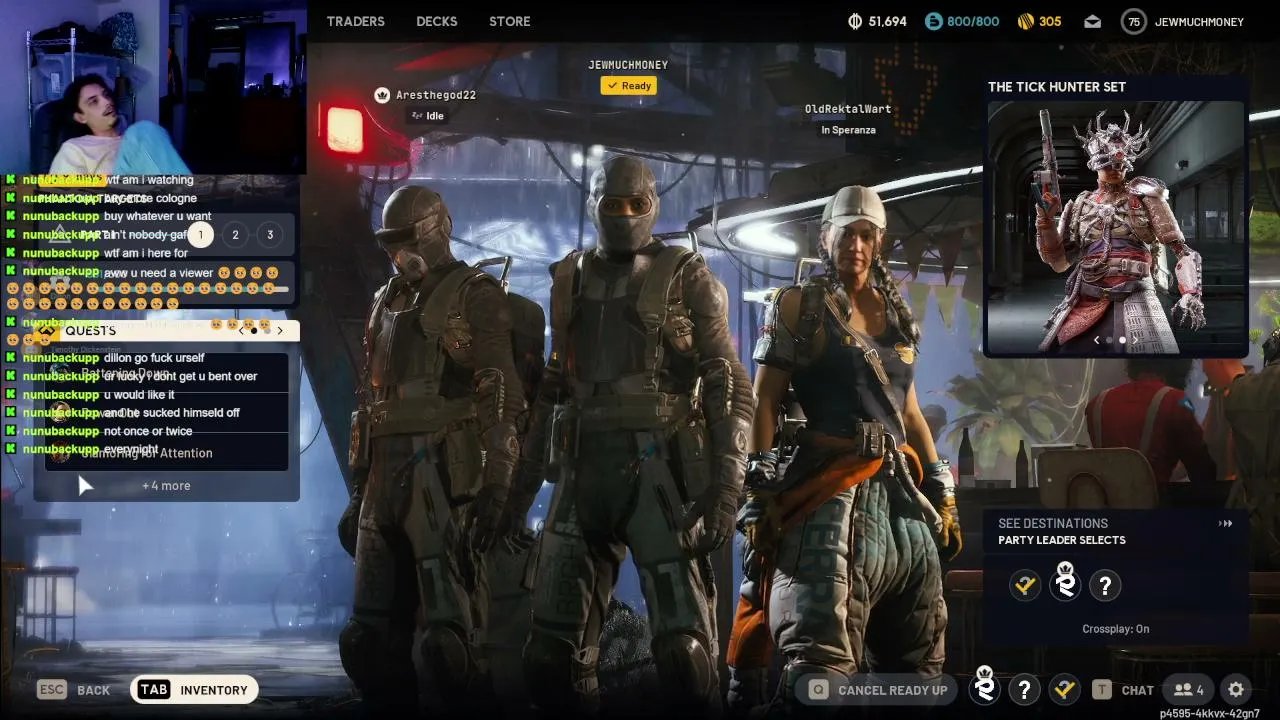
Task: Expand quest list with '+4 more'
Action: coord(166,486)
